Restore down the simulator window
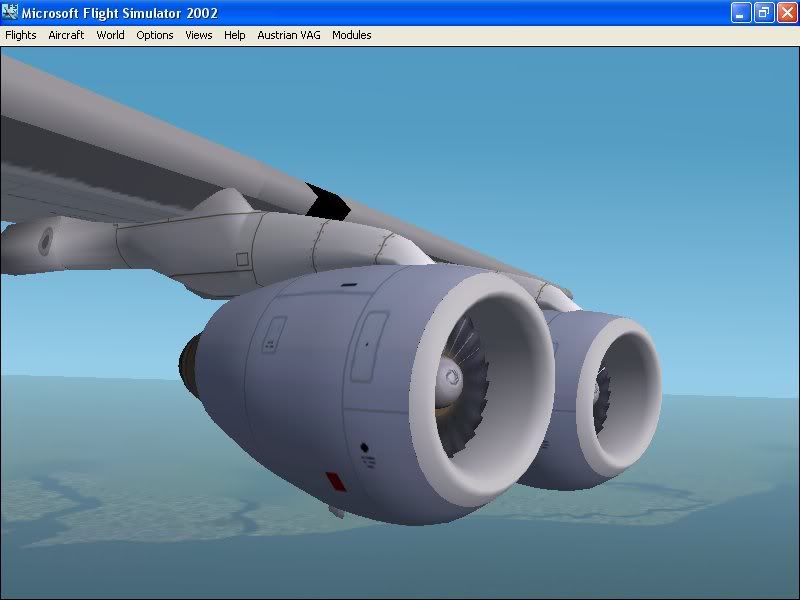This screenshot has height=600, width=800. (763, 12)
